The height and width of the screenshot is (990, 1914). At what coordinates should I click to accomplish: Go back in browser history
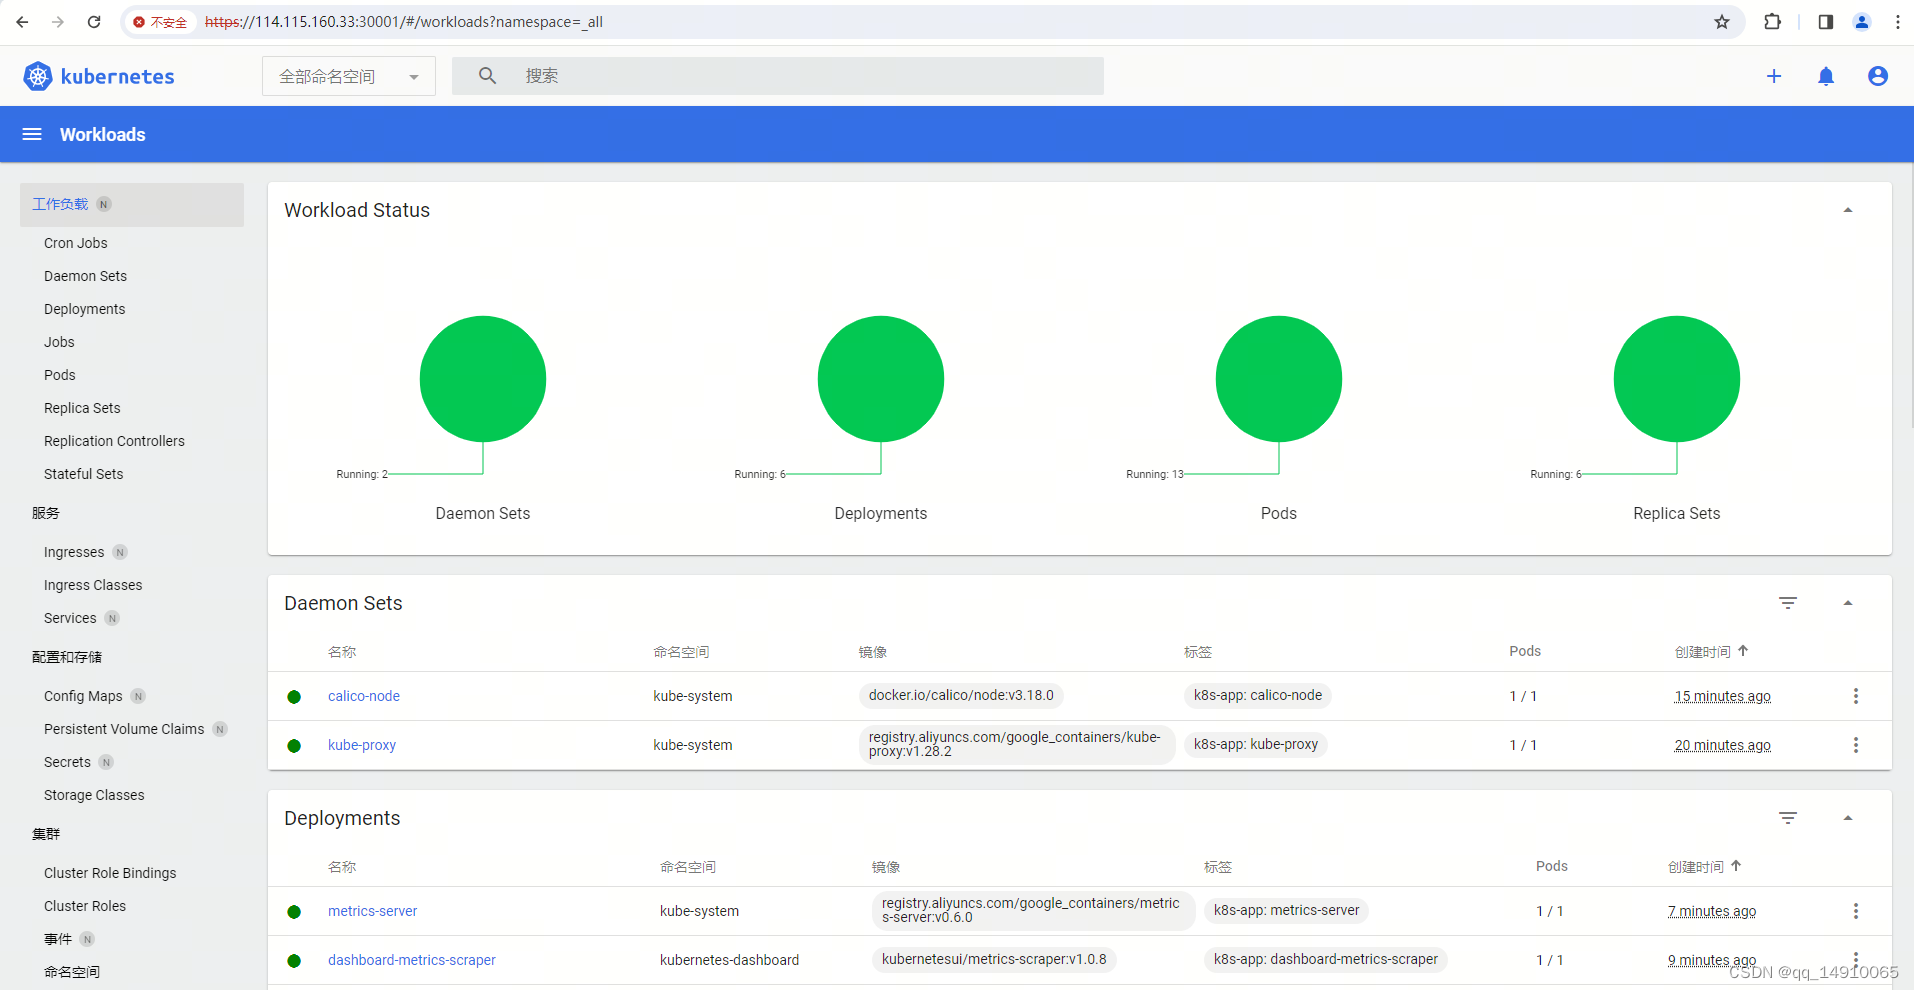(22, 22)
